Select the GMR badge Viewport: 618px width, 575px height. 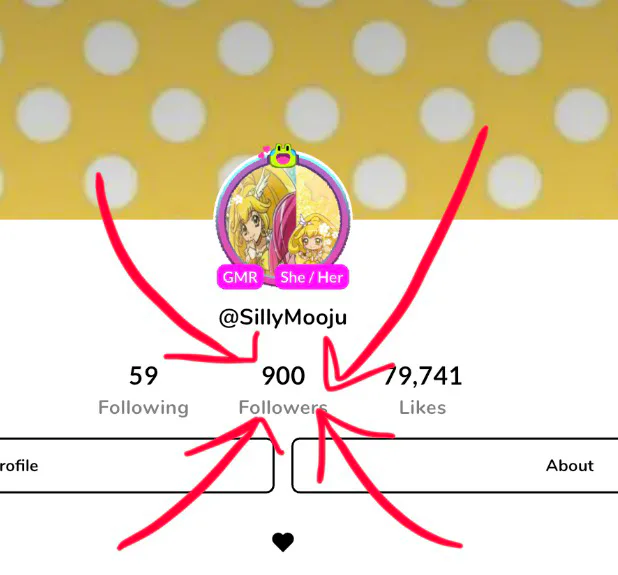coord(240,277)
